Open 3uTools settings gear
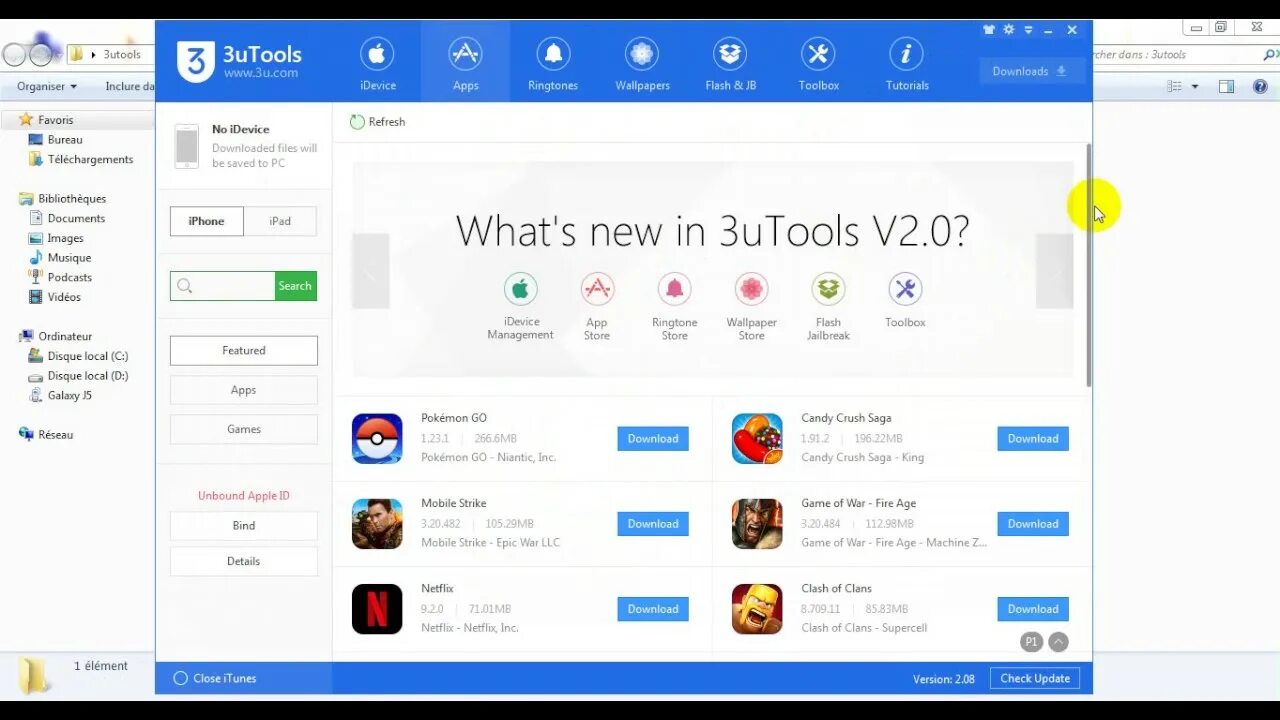Screen dimensions: 1280x720 click(1009, 30)
